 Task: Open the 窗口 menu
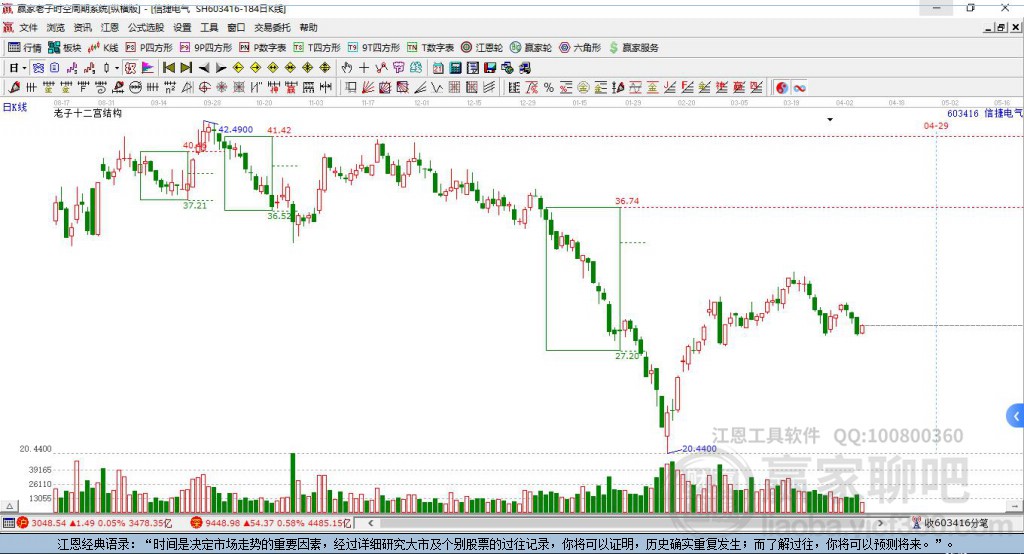(x=236, y=27)
